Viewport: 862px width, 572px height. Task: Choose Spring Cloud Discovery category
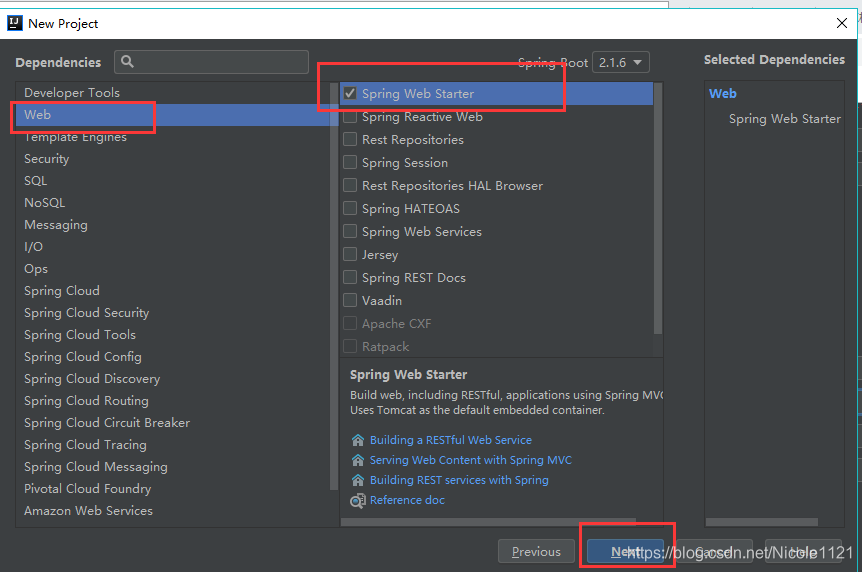(173, 379)
